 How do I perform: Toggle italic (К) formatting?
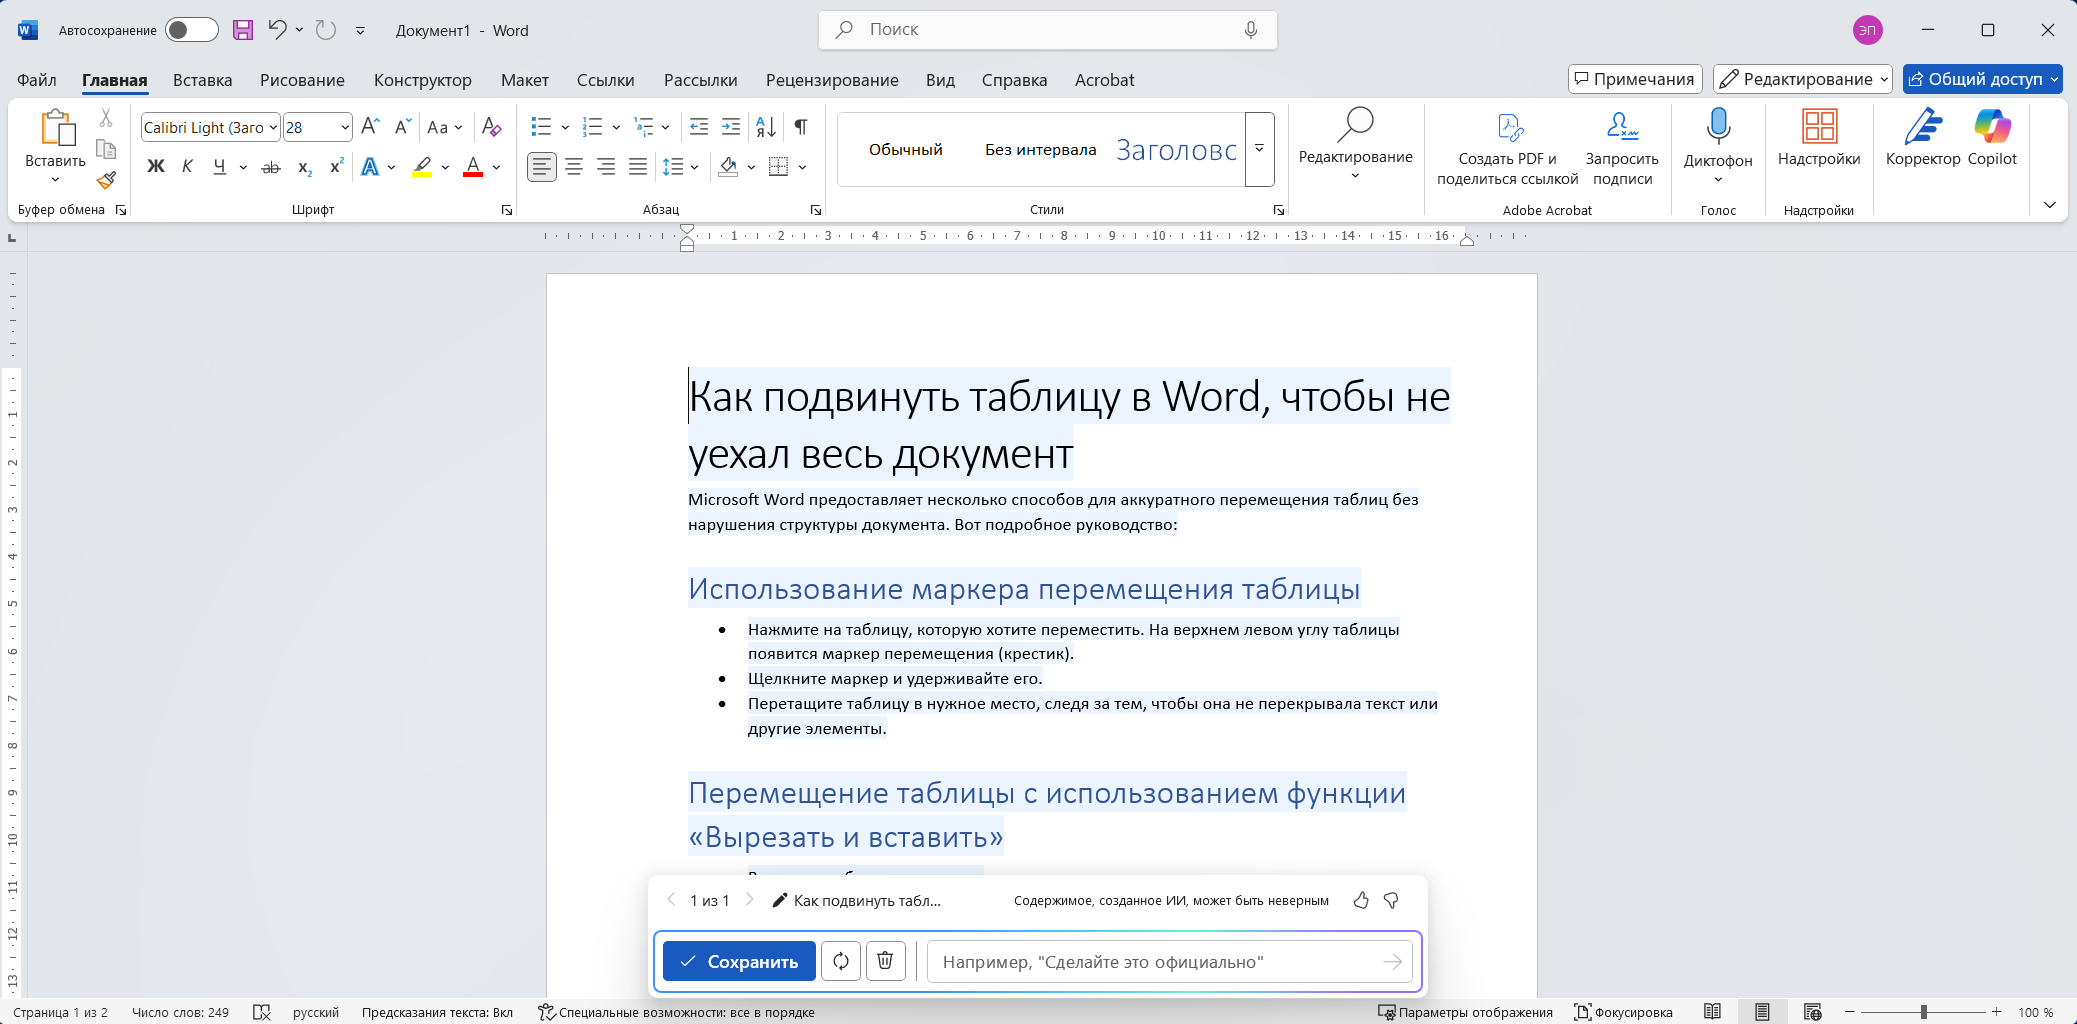point(187,167)
